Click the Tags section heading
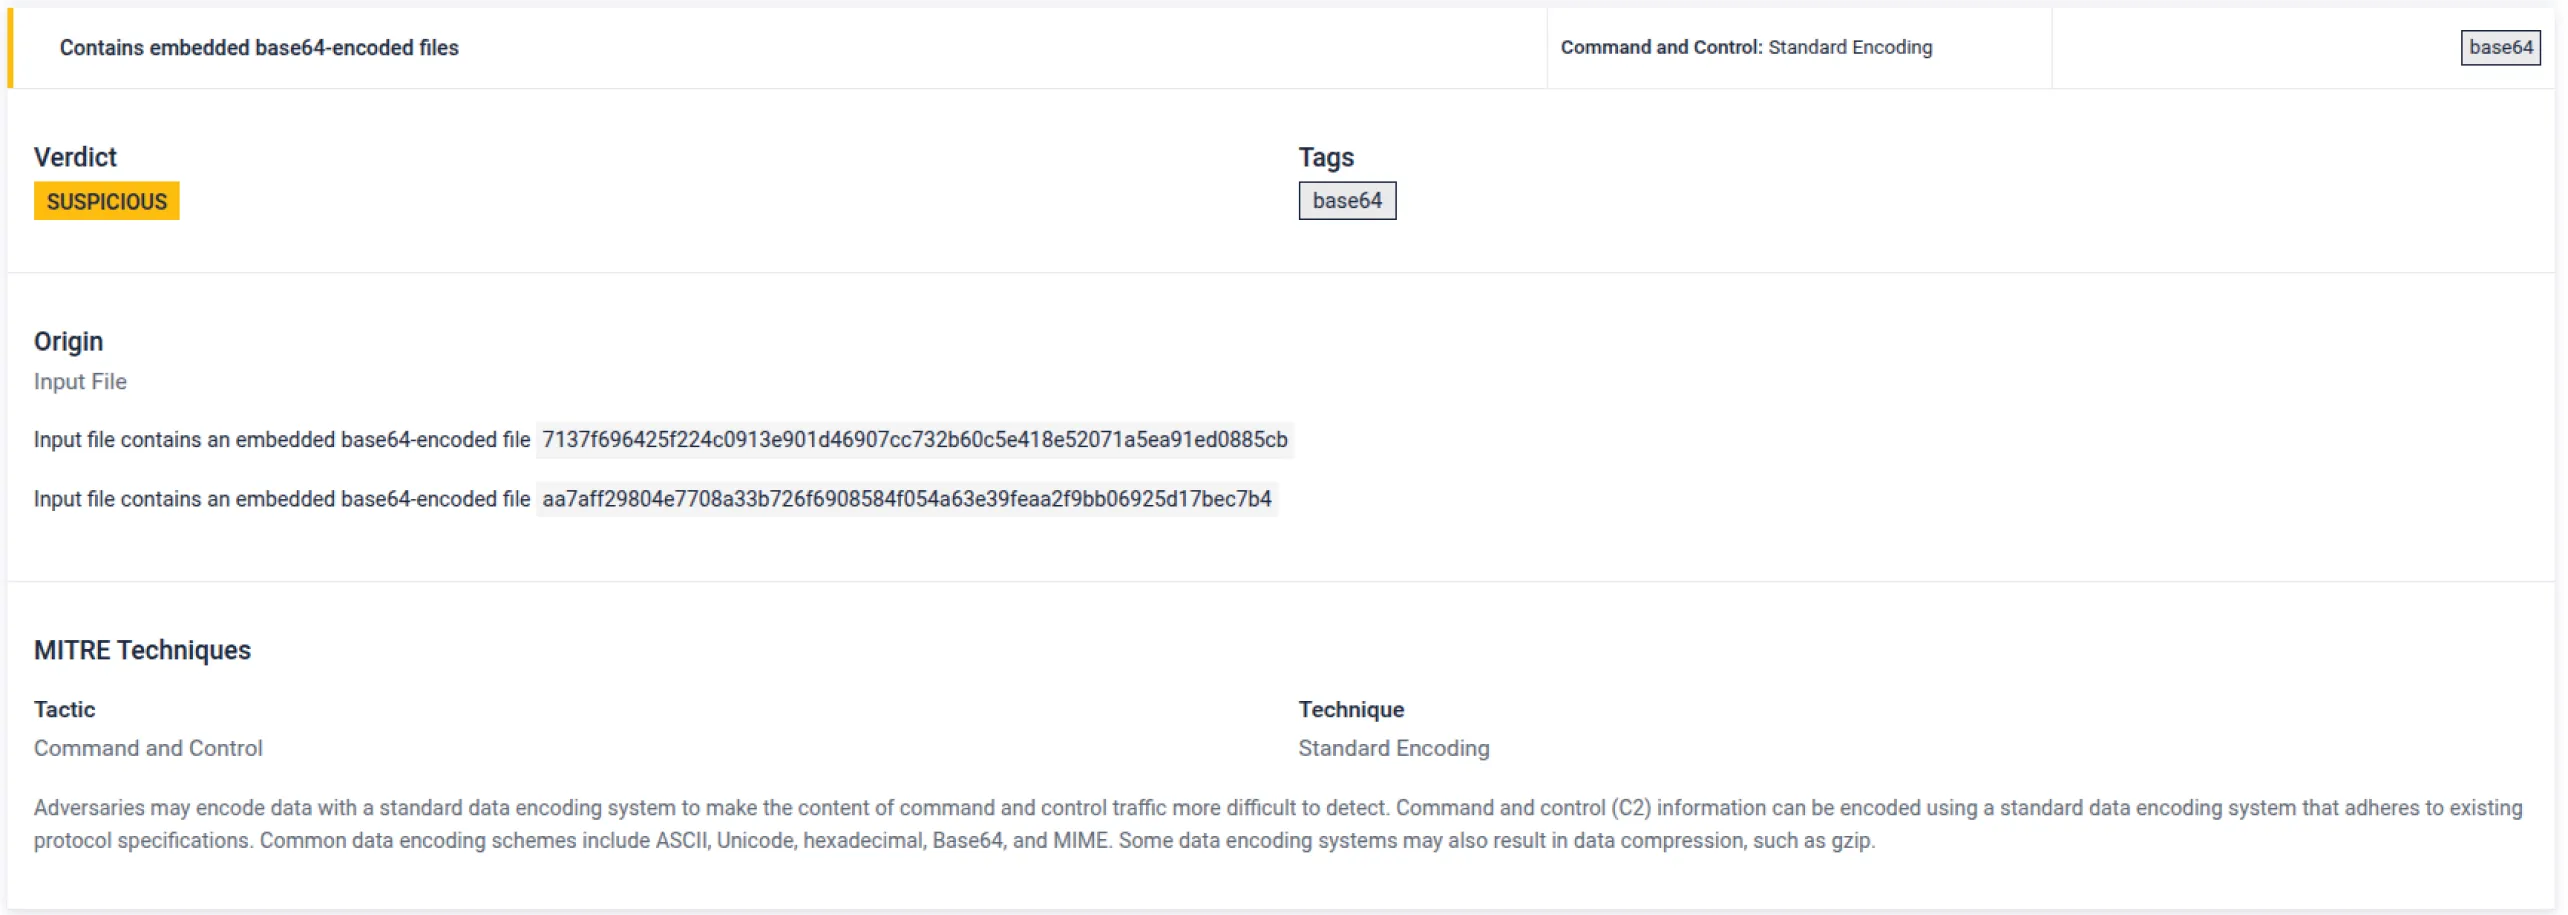 coord(1326,156)
